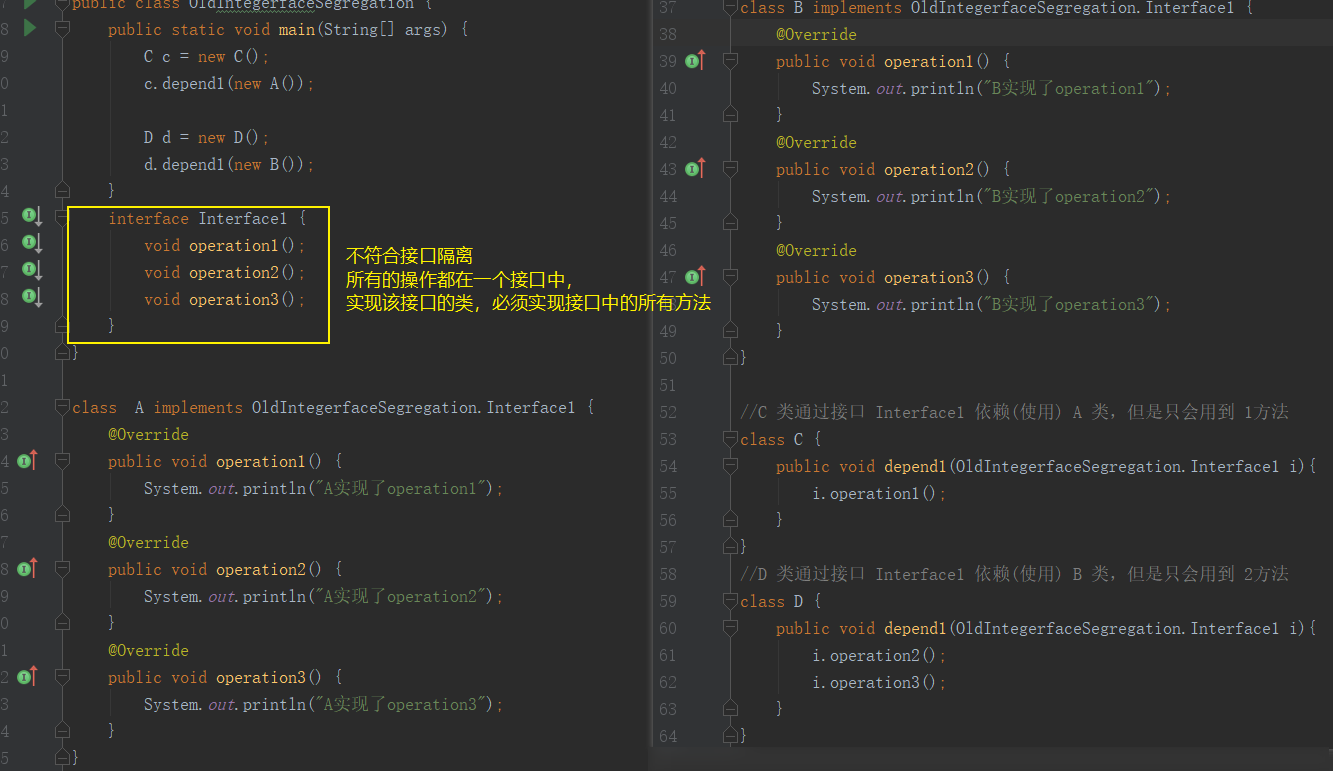Viewport: 1333px width, 771px height.
Task: Click the implements gutter icon on line 47
Action: [695, 277]
